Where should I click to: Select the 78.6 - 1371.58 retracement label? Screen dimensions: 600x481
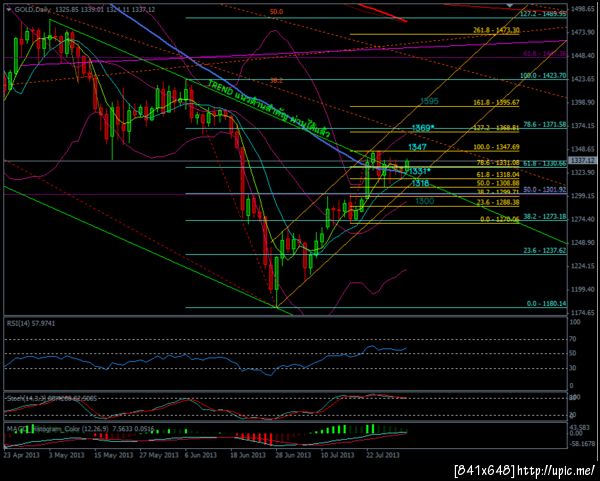pyautogui.click(x=545, y=124)
